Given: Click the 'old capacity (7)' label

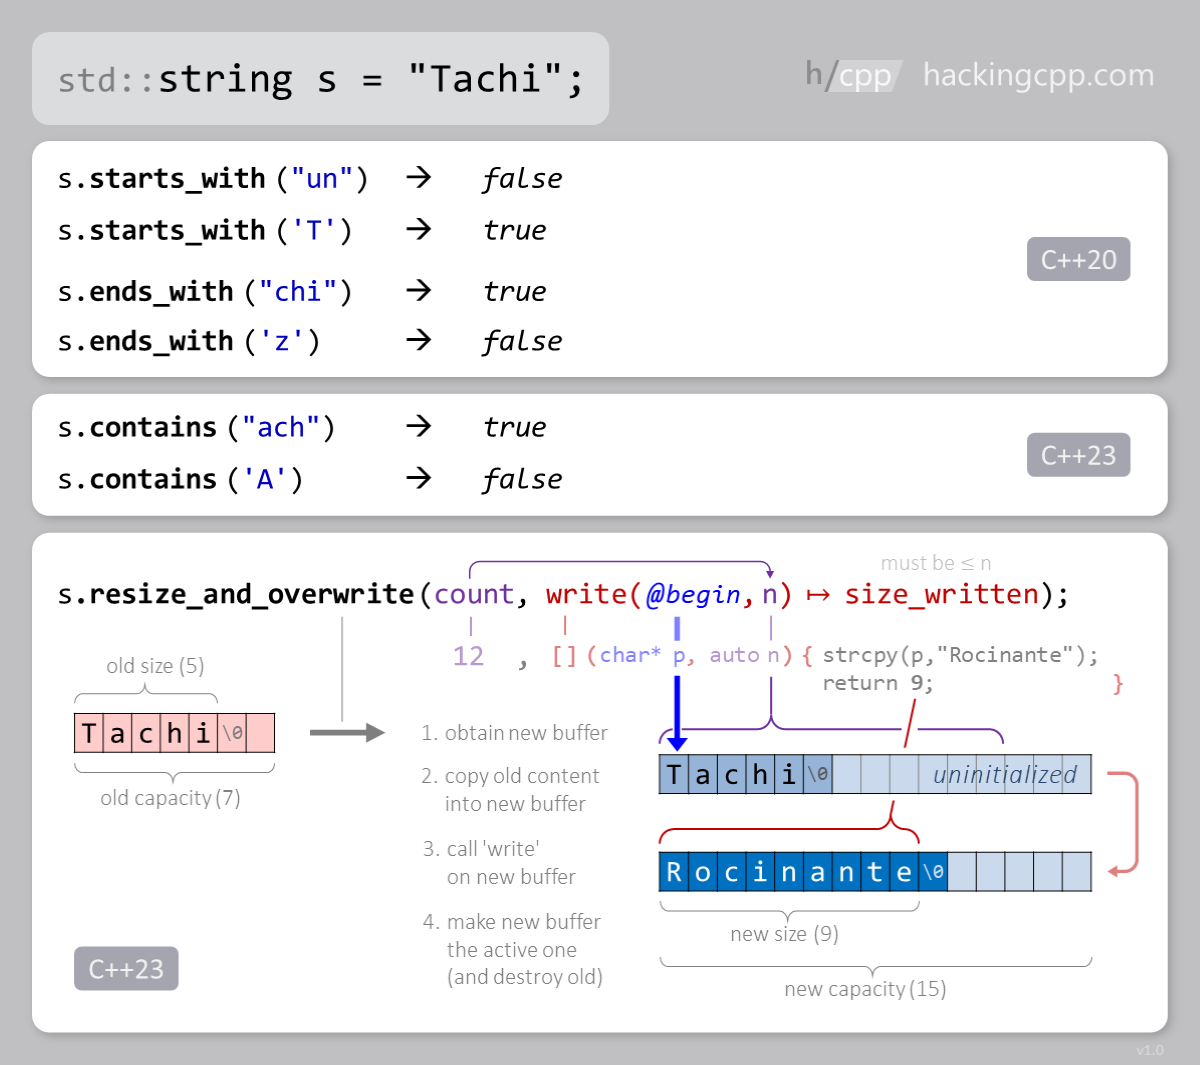Looking at the screenshot, I should (170, 798).
